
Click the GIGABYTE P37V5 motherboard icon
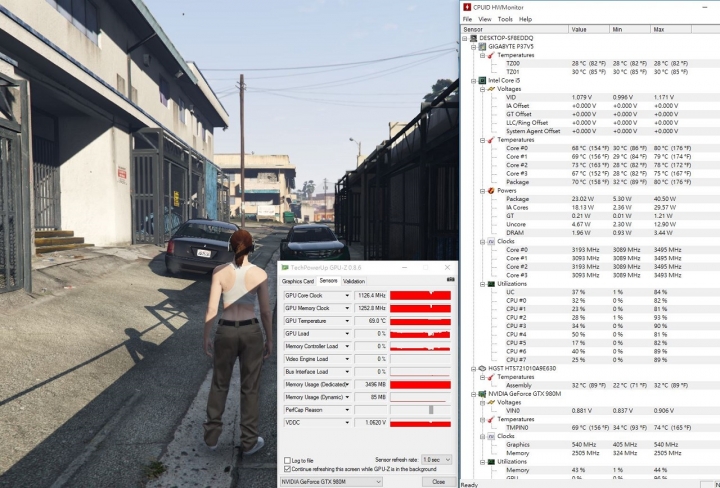coord(482,46)
